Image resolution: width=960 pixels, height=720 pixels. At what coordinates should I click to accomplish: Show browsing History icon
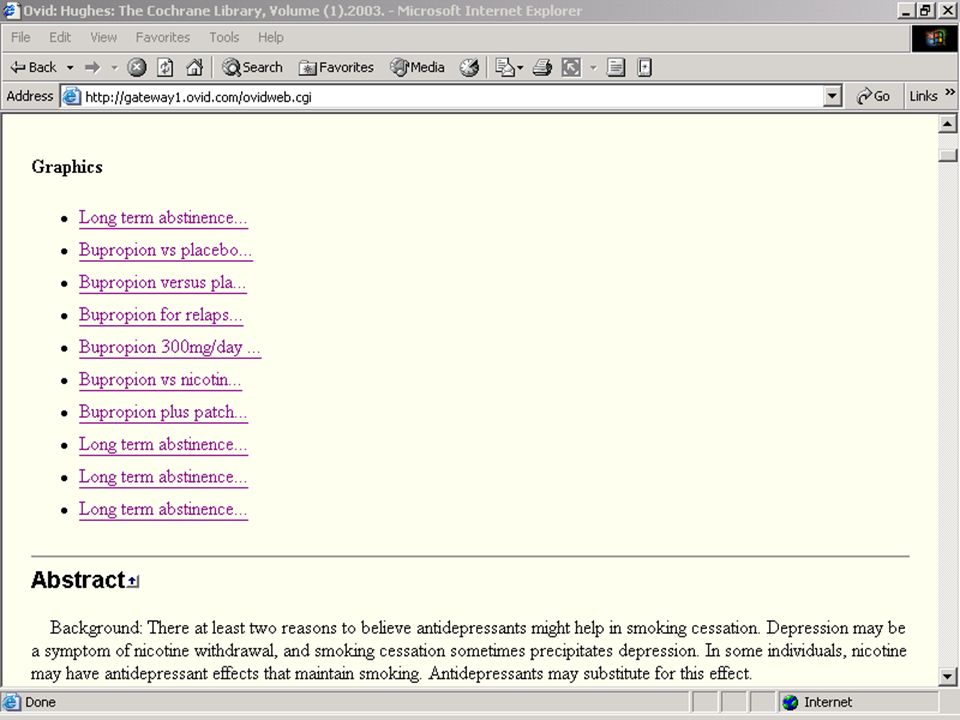point(470,67)
